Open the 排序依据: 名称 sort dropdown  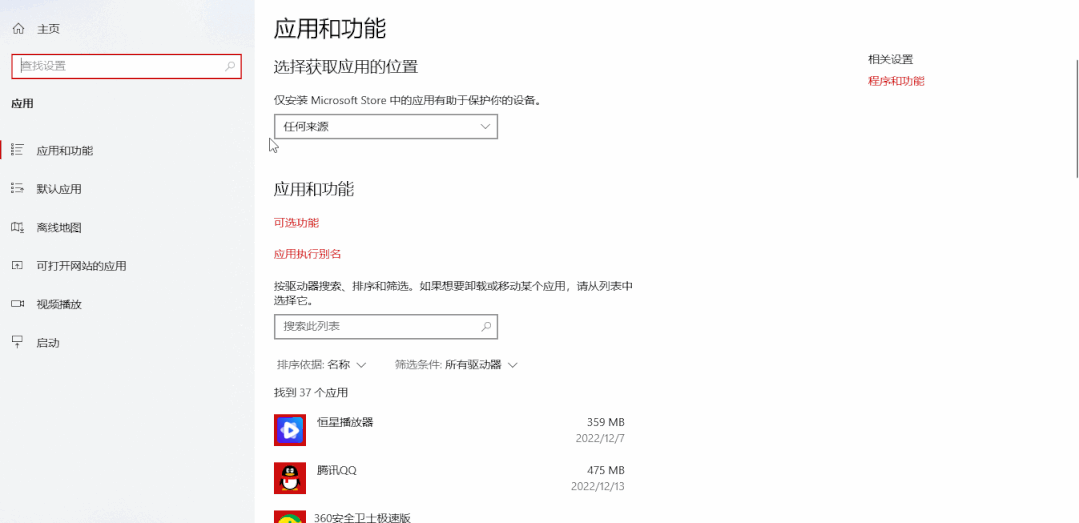pos(321,365)
